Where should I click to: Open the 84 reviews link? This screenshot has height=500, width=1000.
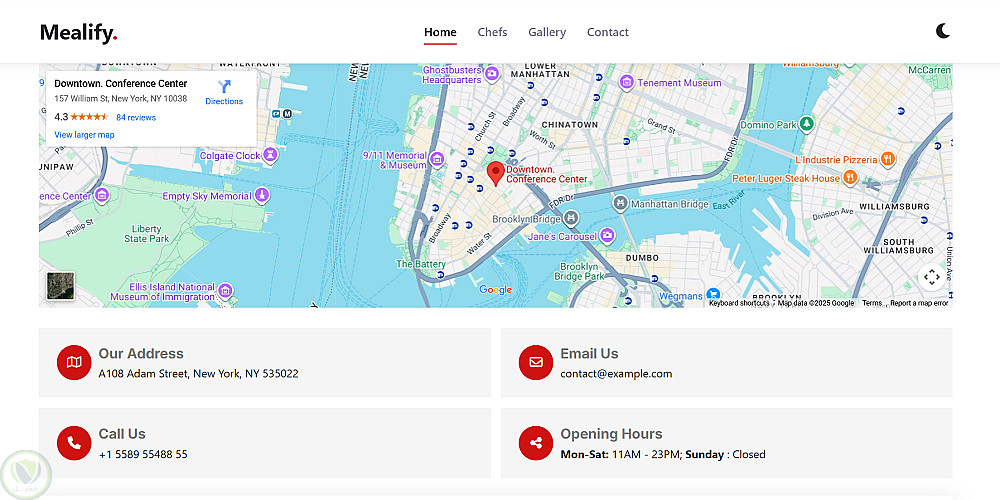click(136, 117)
